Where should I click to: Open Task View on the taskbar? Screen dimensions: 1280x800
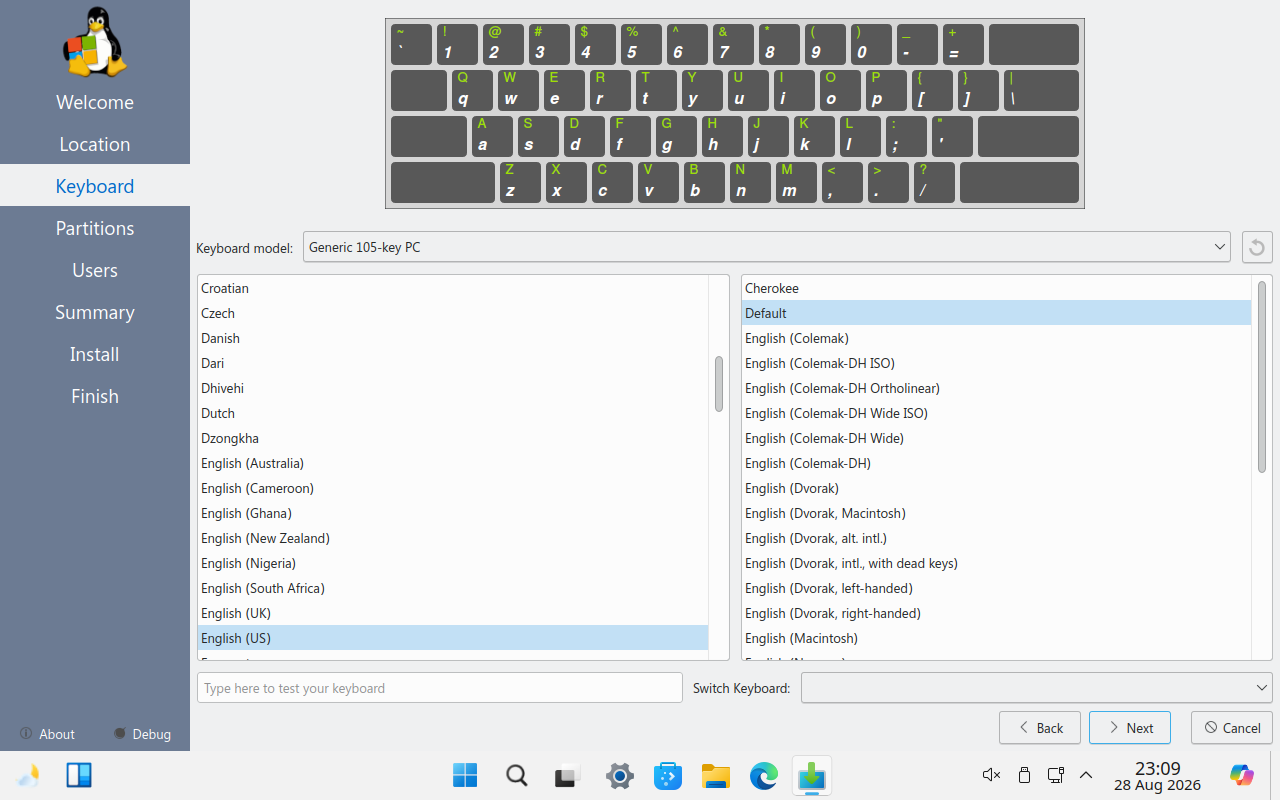tap(569, 775)
